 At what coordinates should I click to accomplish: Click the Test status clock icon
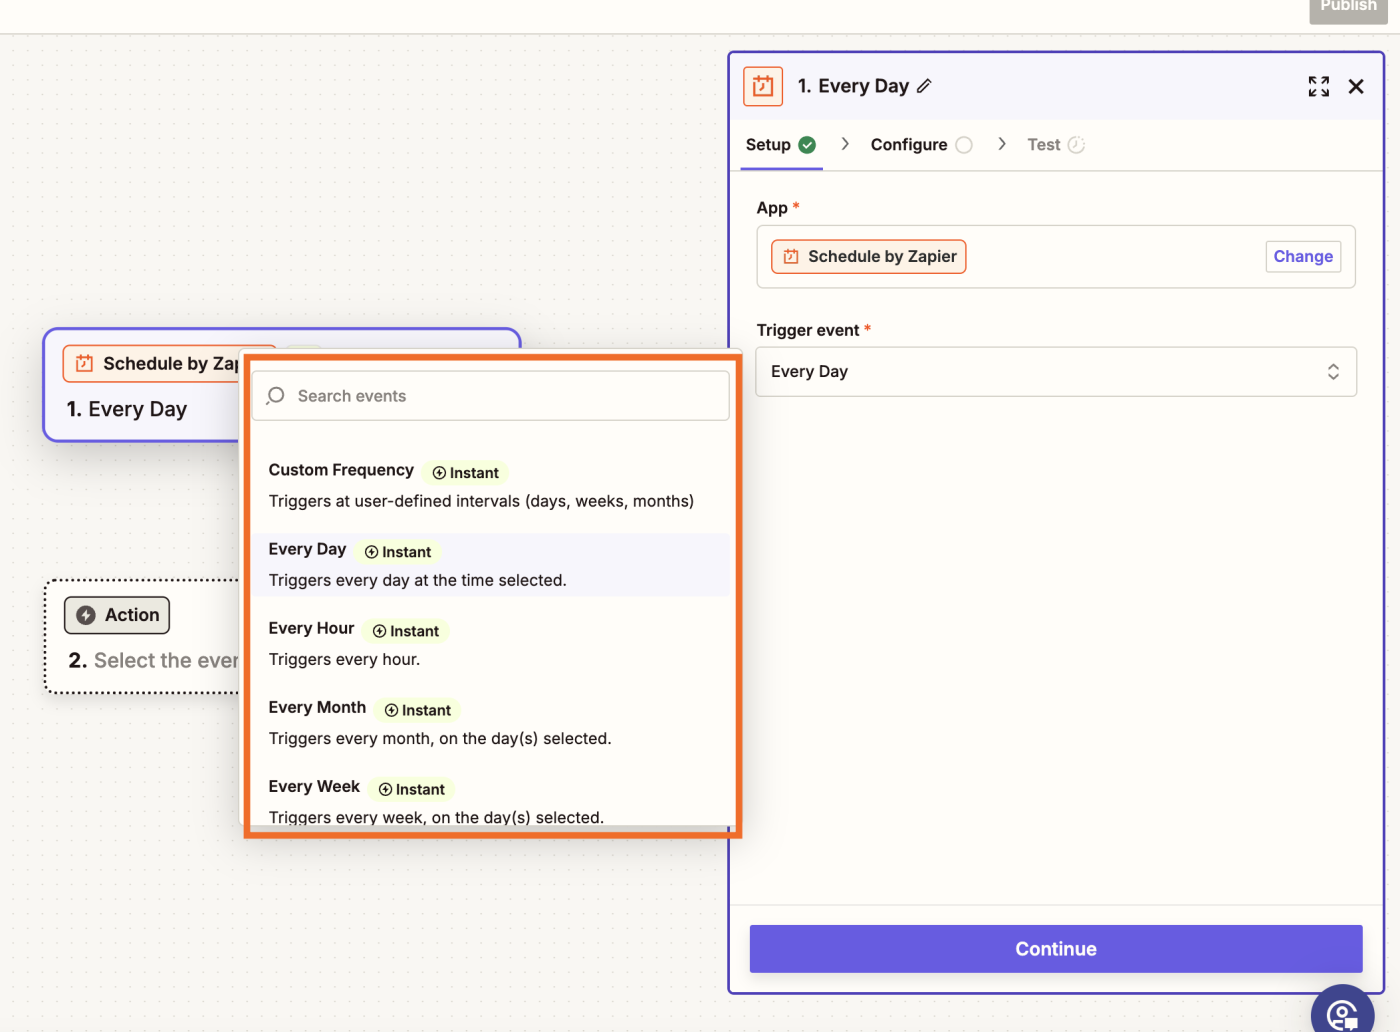point(1076,145)
